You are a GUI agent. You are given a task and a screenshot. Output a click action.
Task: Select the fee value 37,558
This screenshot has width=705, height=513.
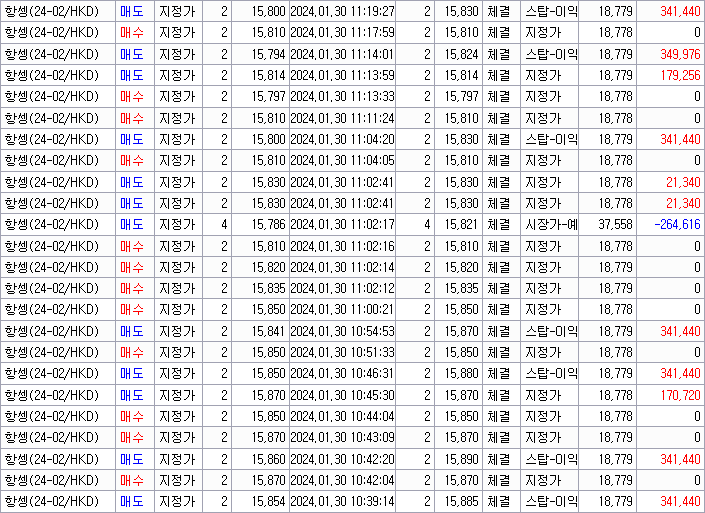(x=615, y=224)
